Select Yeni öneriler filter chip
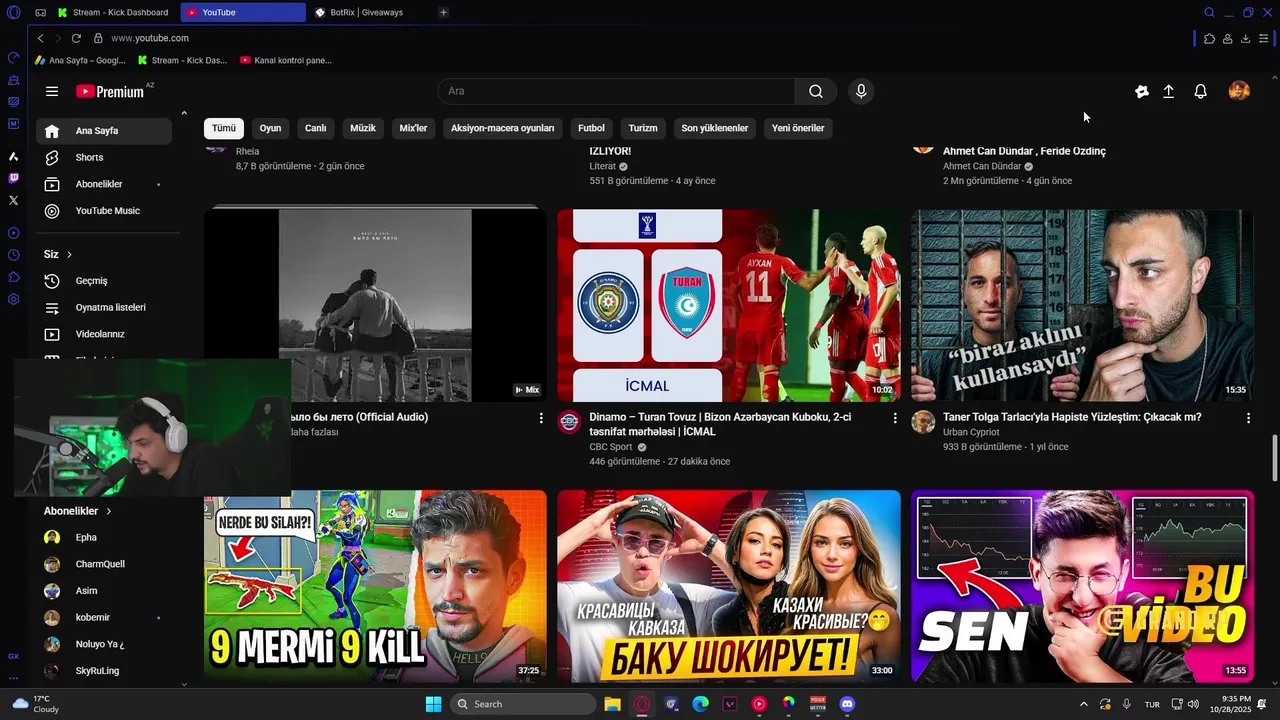This screenshot has height=720, width=1280. point(798,128)
